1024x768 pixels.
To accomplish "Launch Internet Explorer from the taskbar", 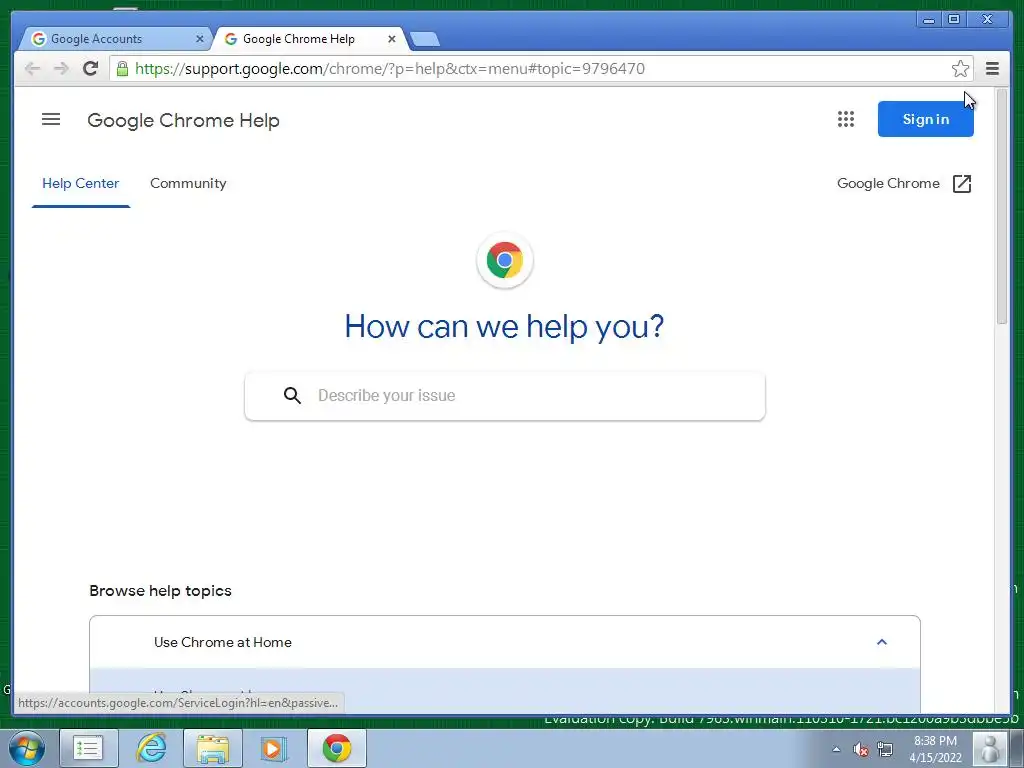I will pyautogui.click(x=152, y=748).
